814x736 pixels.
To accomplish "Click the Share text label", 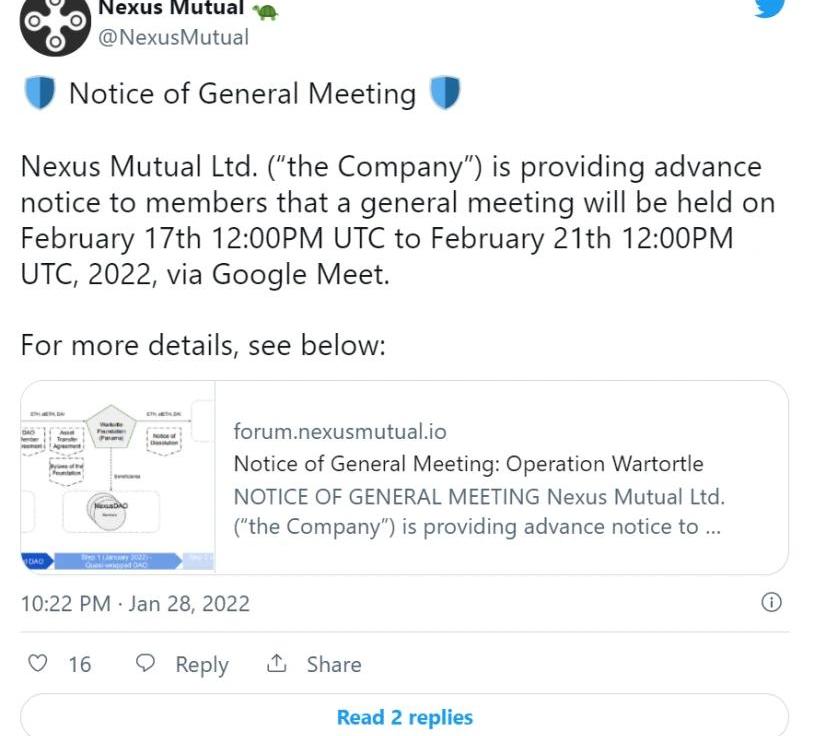I will pos(334,664).
